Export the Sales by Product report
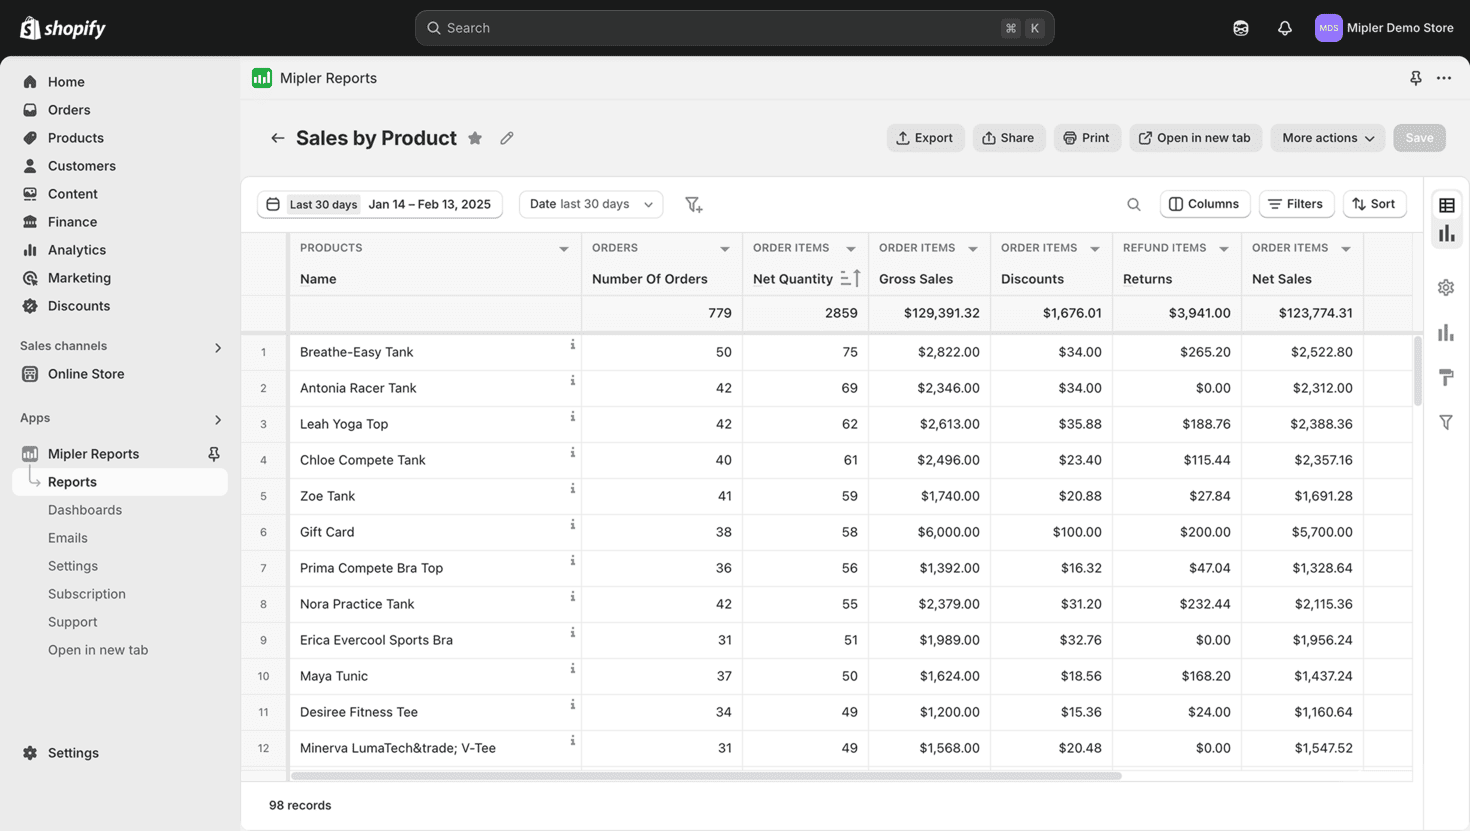Viewport: 1470px width, 831px height. (x=924, y=137)
